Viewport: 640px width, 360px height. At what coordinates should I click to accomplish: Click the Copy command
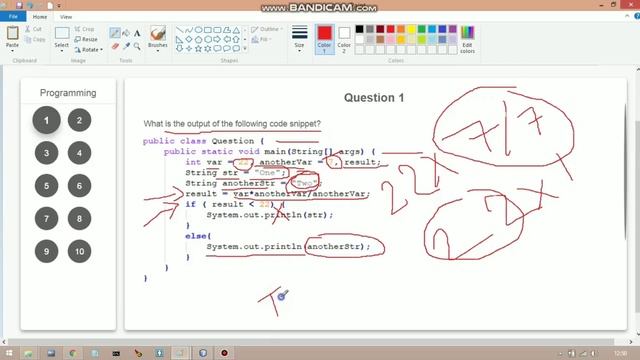(34, 39)
